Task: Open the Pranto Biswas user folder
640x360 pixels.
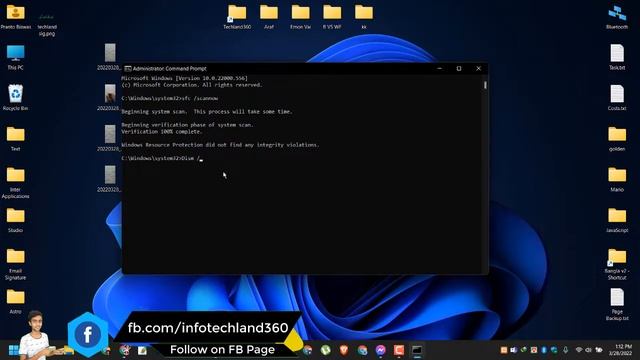Action: (16, 17)
